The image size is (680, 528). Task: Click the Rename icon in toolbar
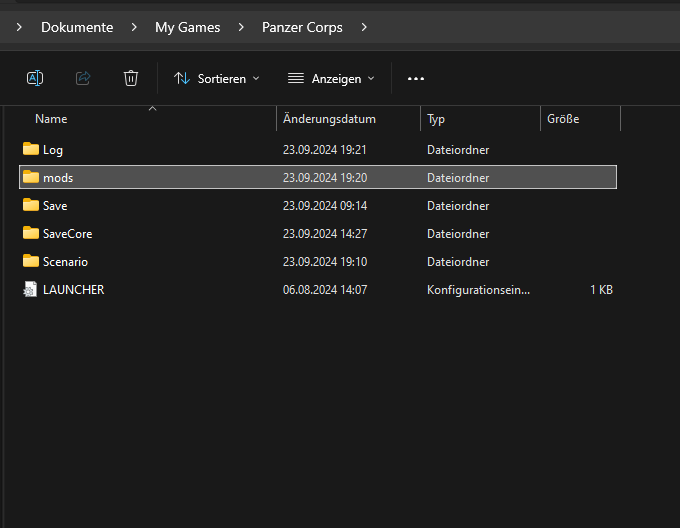pyautogui.click(x=35, y=78)
